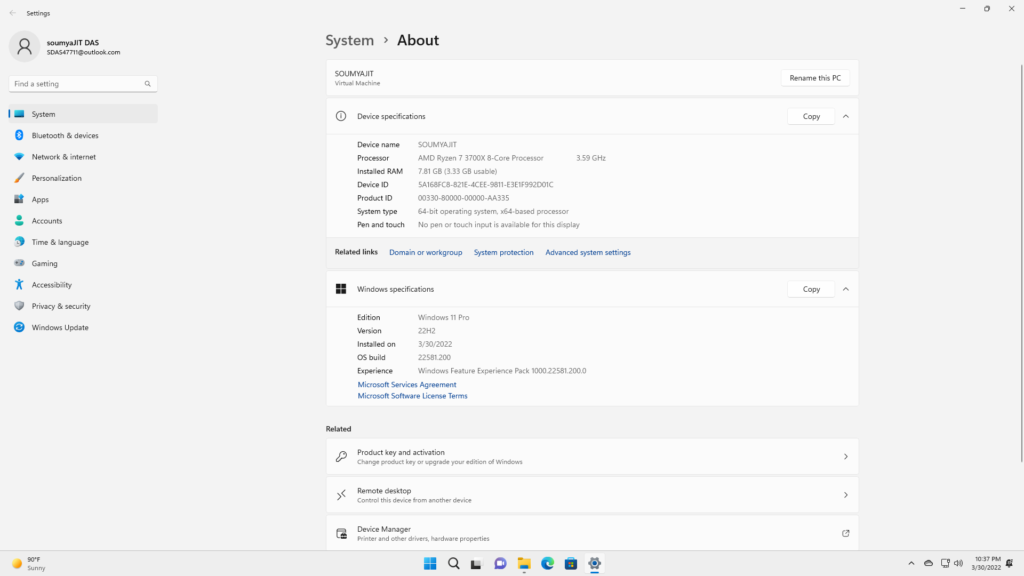Click the Windows specifications logo icon
Image resolution: width=1024 pixels, height=576 pixels.
coord(341,289)
